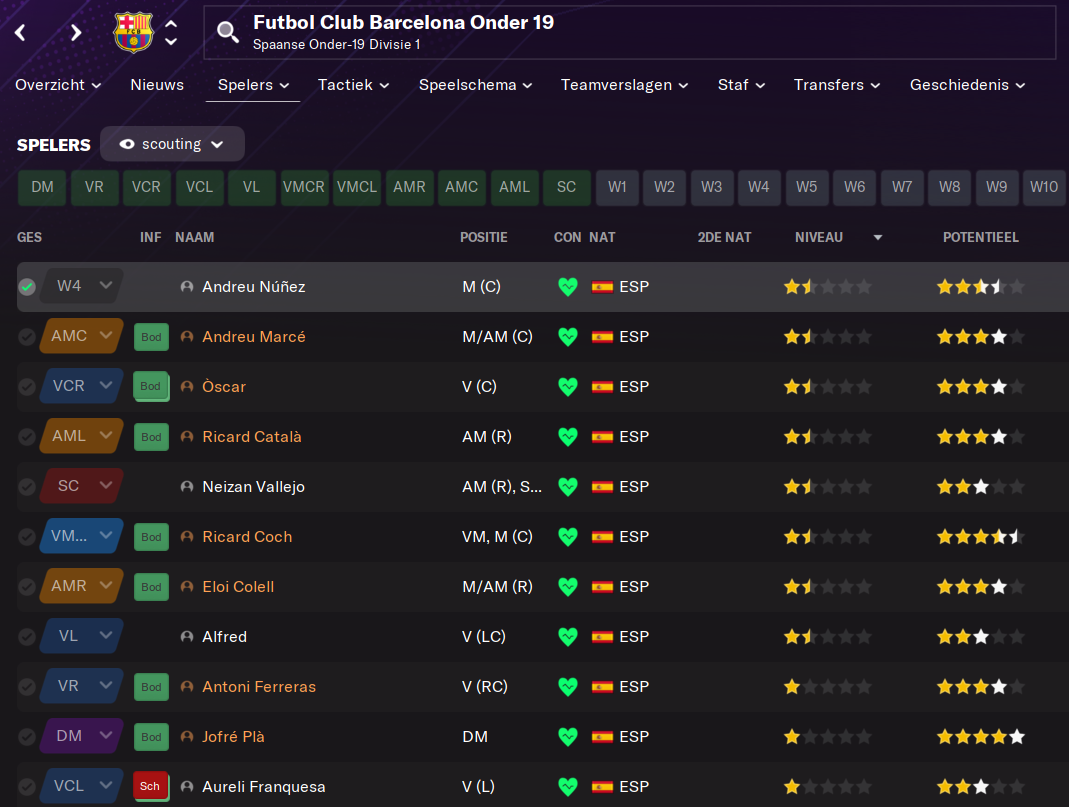Click potential star rating of Jofré Plà
Screen dimensions: 1069x807
click(x=980, y=737)
